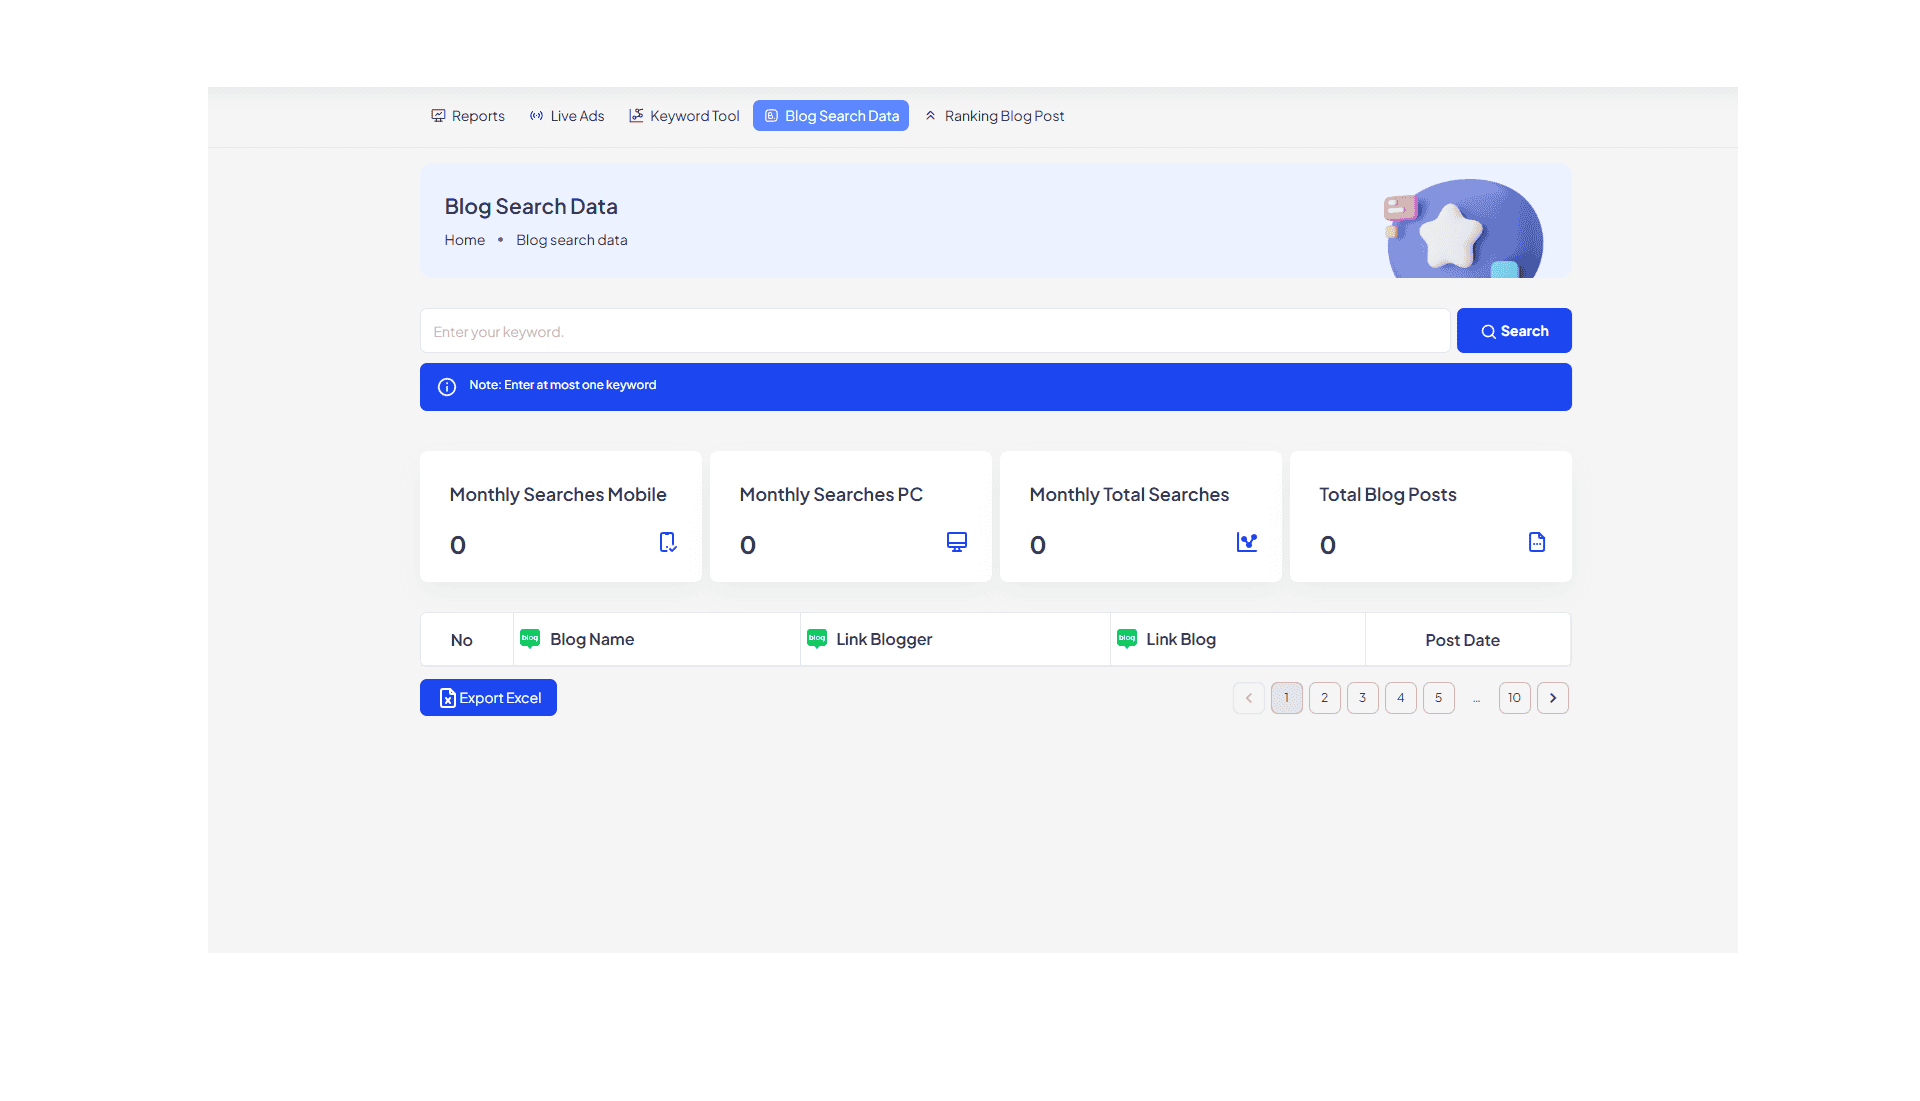Click the Link Blogger column header text
Screen dimensions: 1920x1101
(884, 639)
